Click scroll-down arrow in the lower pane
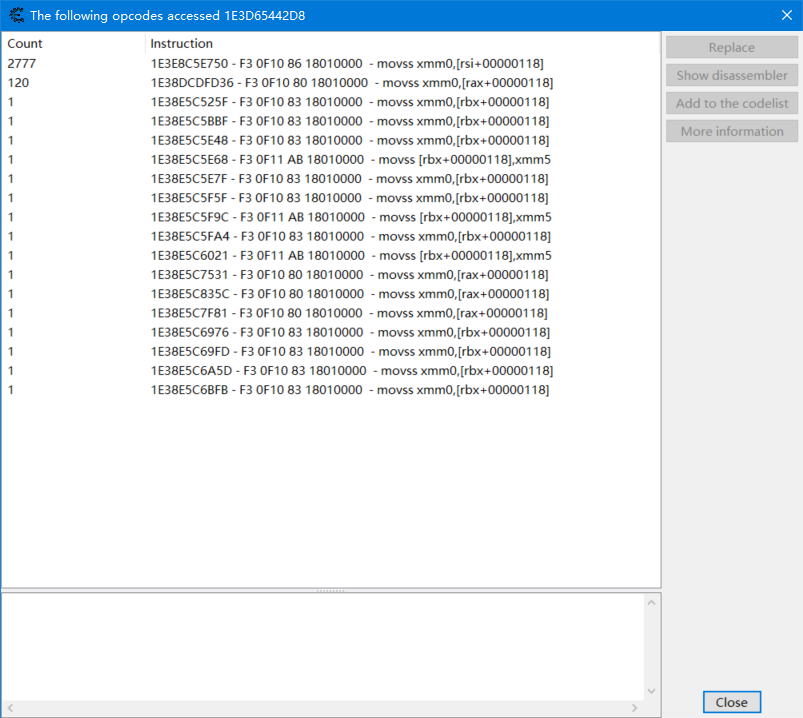 coord(652,691)
